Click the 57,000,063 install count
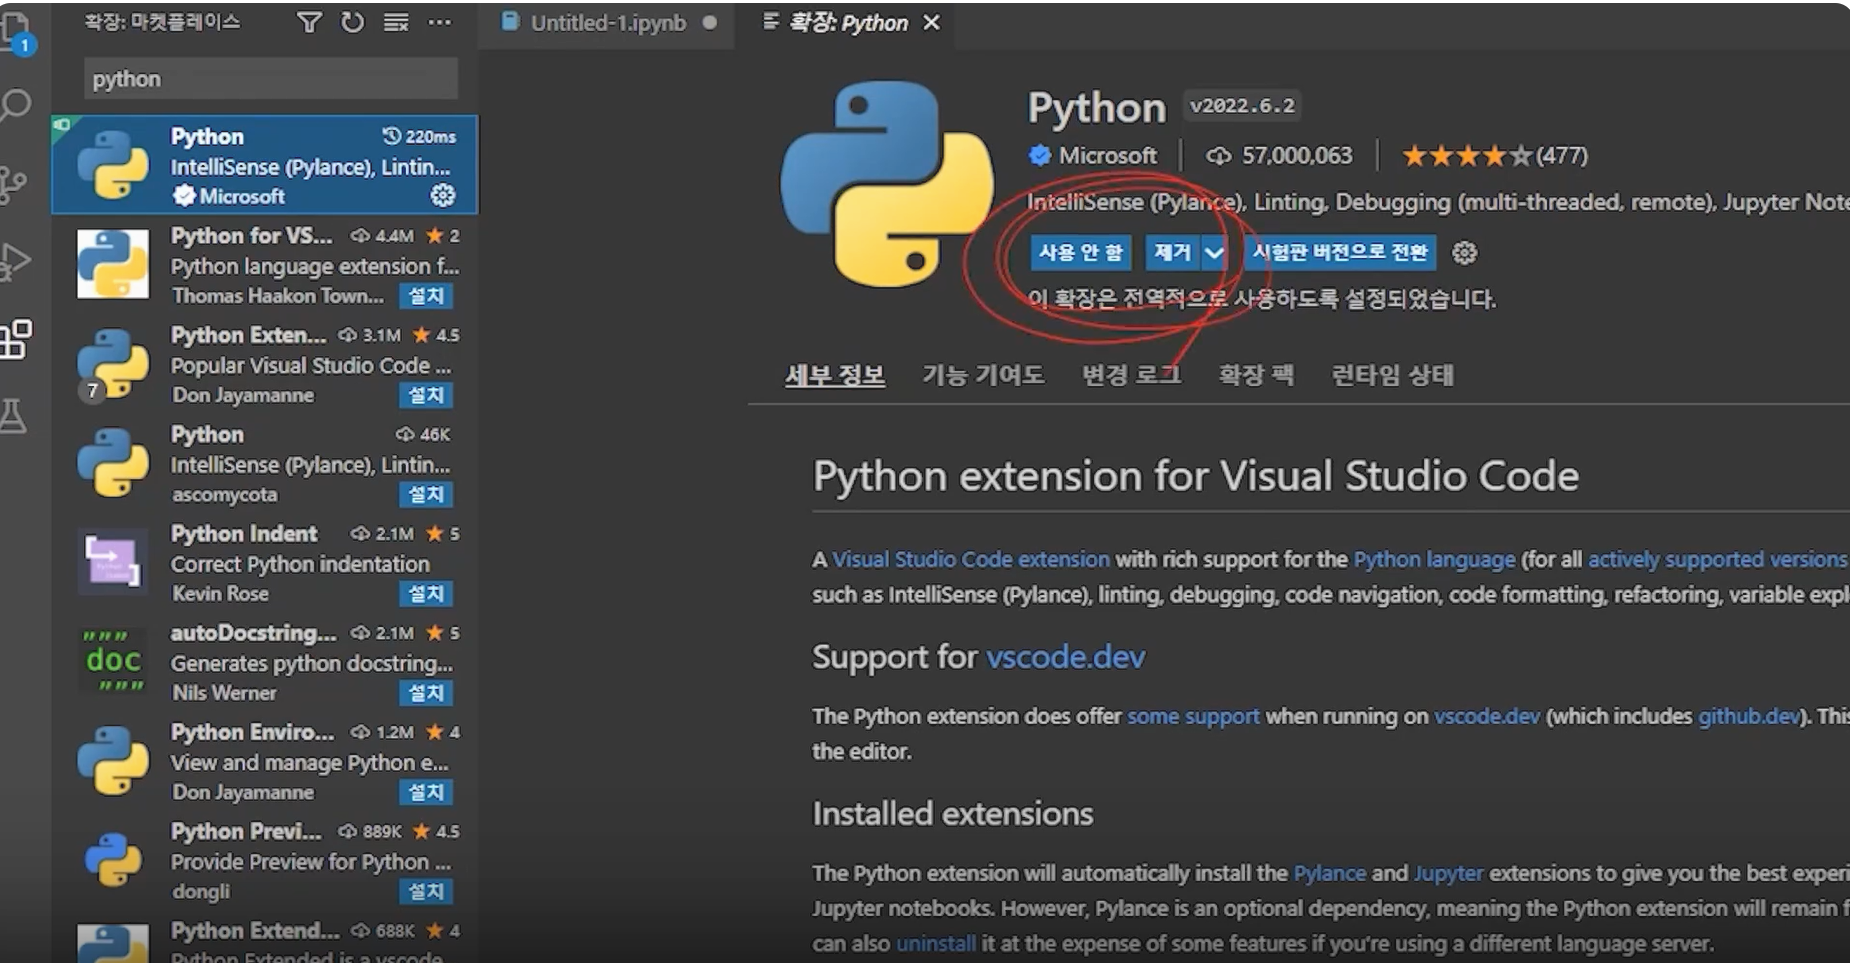 coord(1279,156)
